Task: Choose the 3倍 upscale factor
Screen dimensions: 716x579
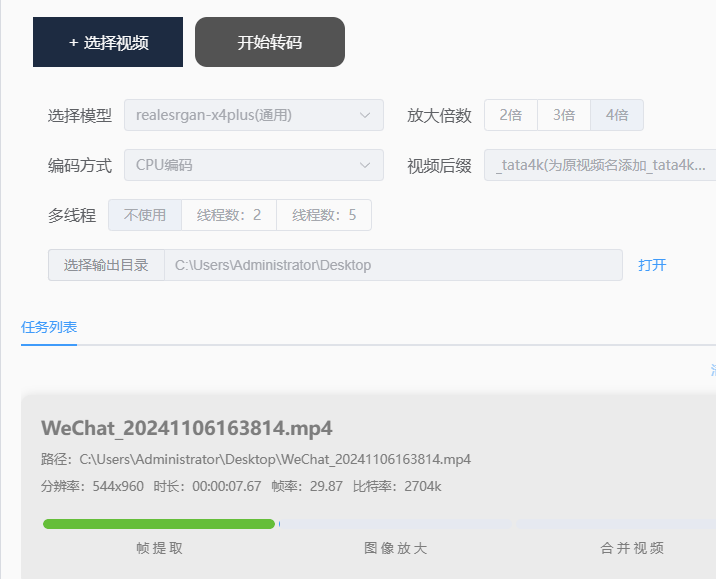Action: tap(563, 115)
